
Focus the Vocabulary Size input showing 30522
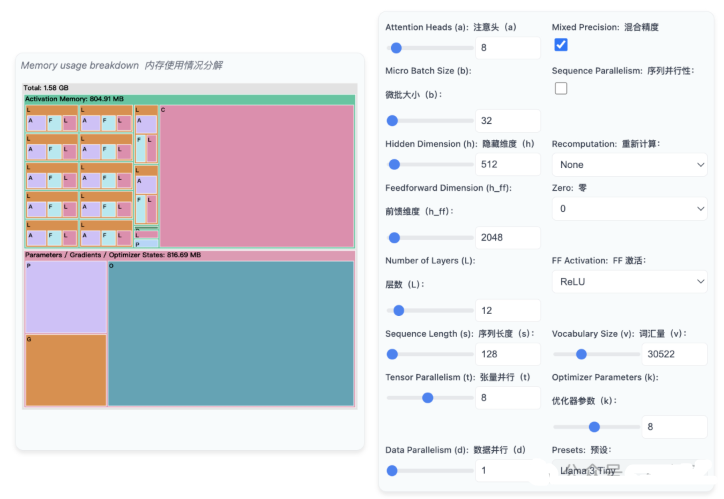click(x=675, y=354)
